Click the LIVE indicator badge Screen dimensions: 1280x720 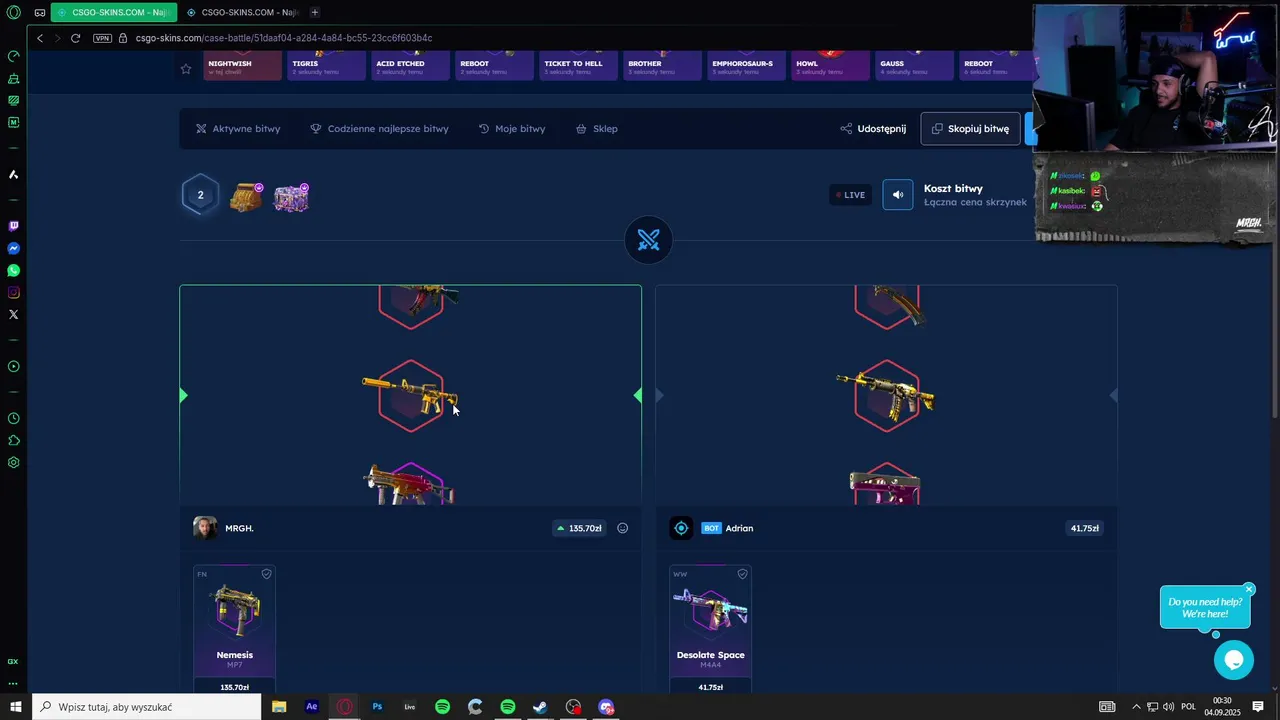pyautogui.click(x=851, y=195)
